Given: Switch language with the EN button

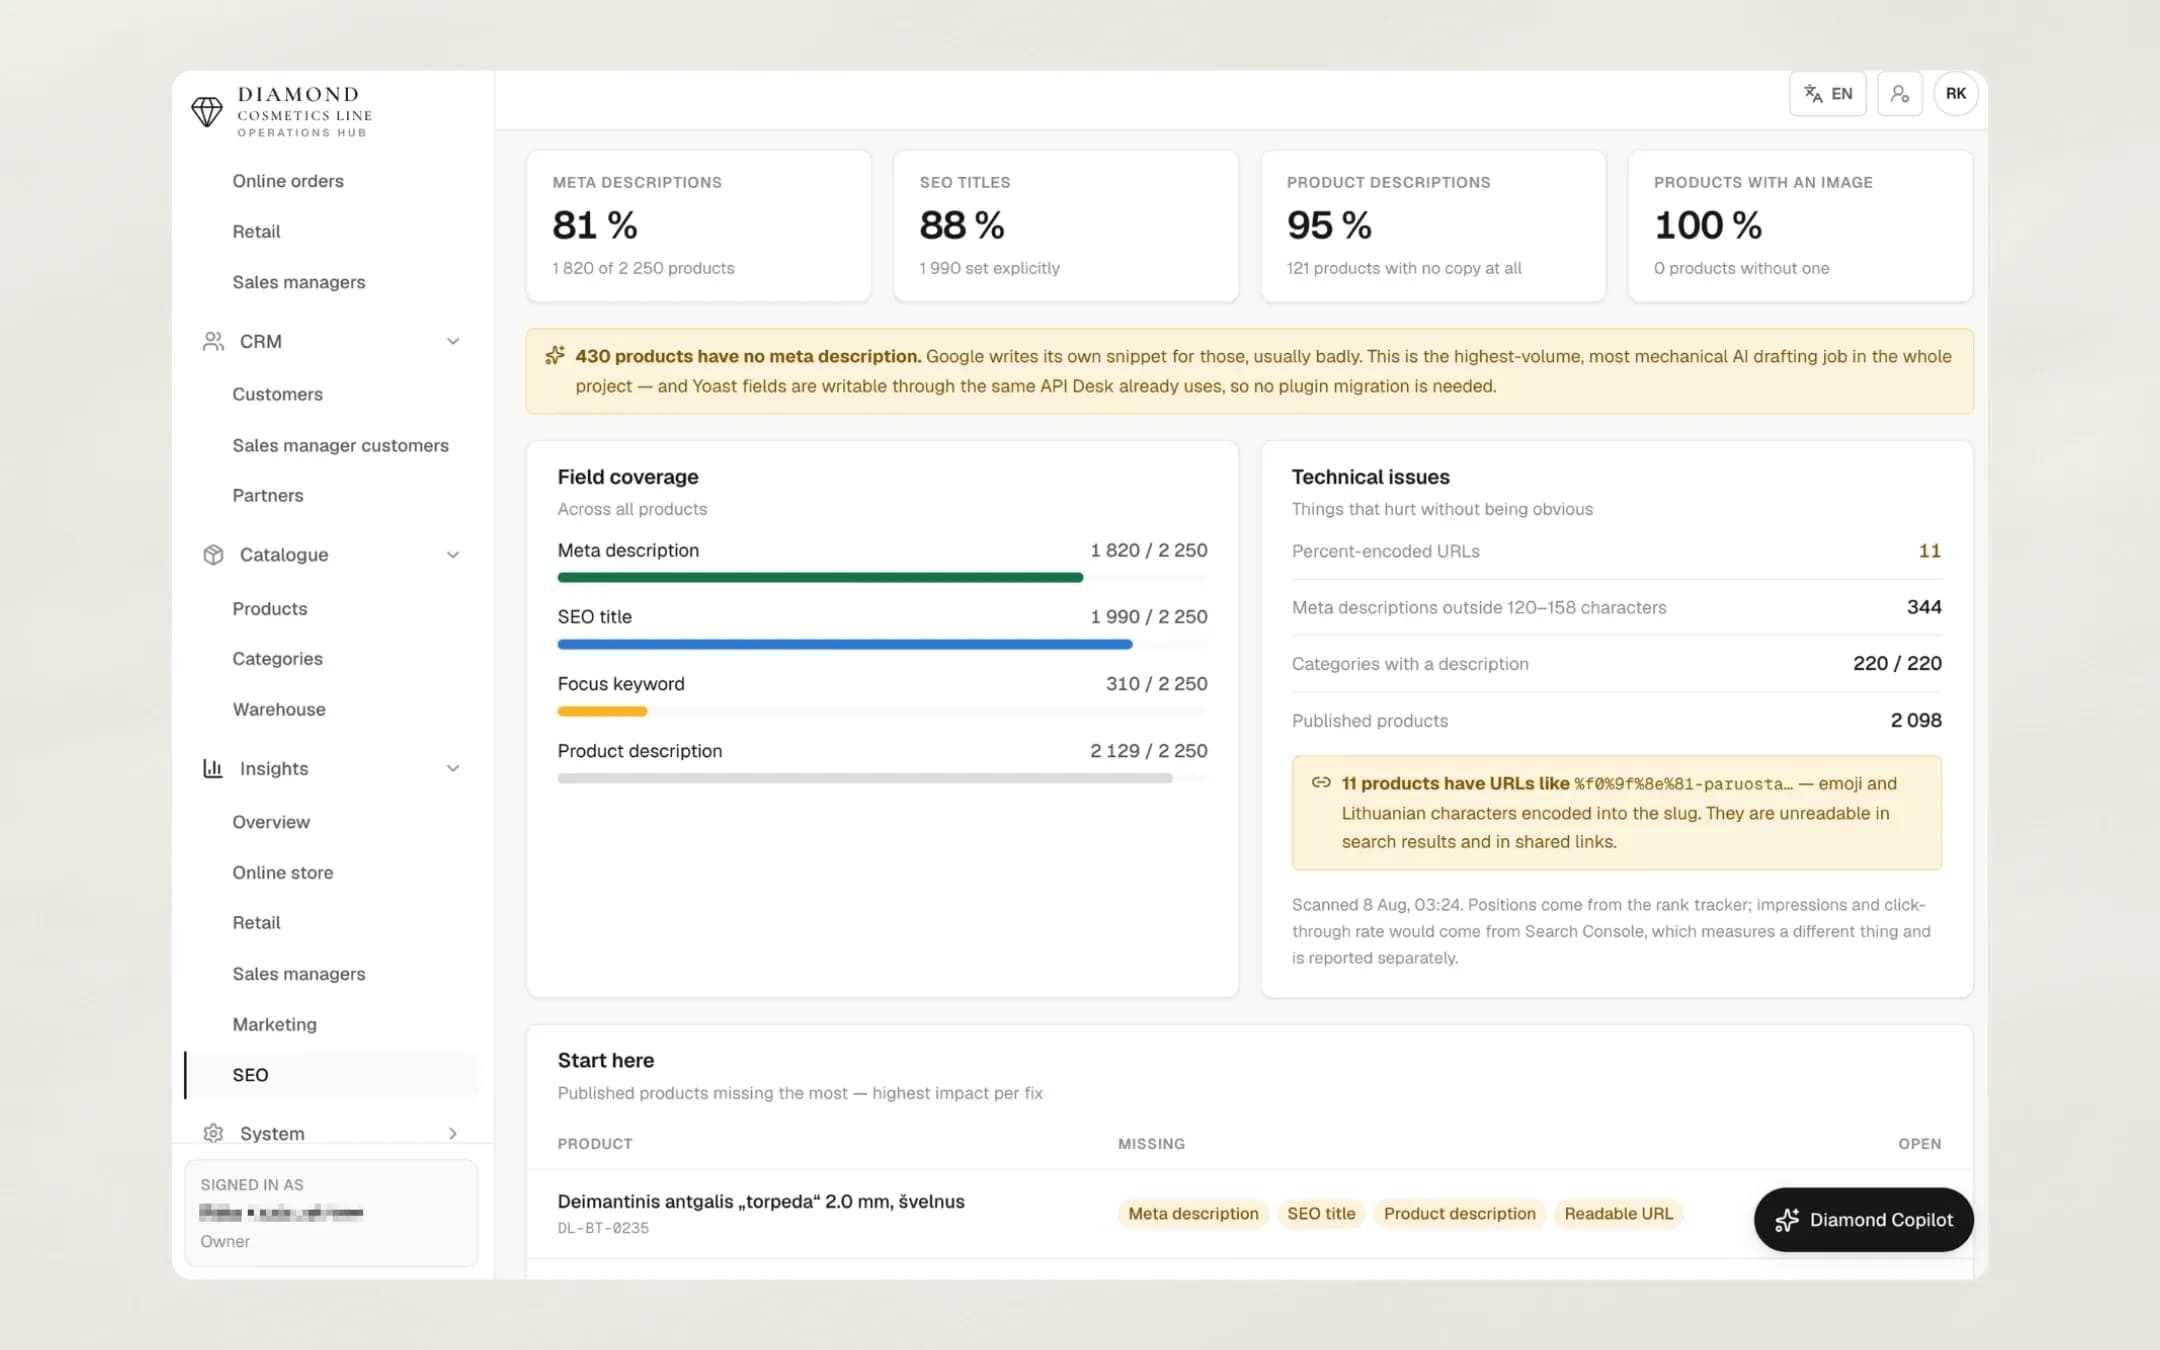Looking at the screenshot, I should pos(1827,94).
